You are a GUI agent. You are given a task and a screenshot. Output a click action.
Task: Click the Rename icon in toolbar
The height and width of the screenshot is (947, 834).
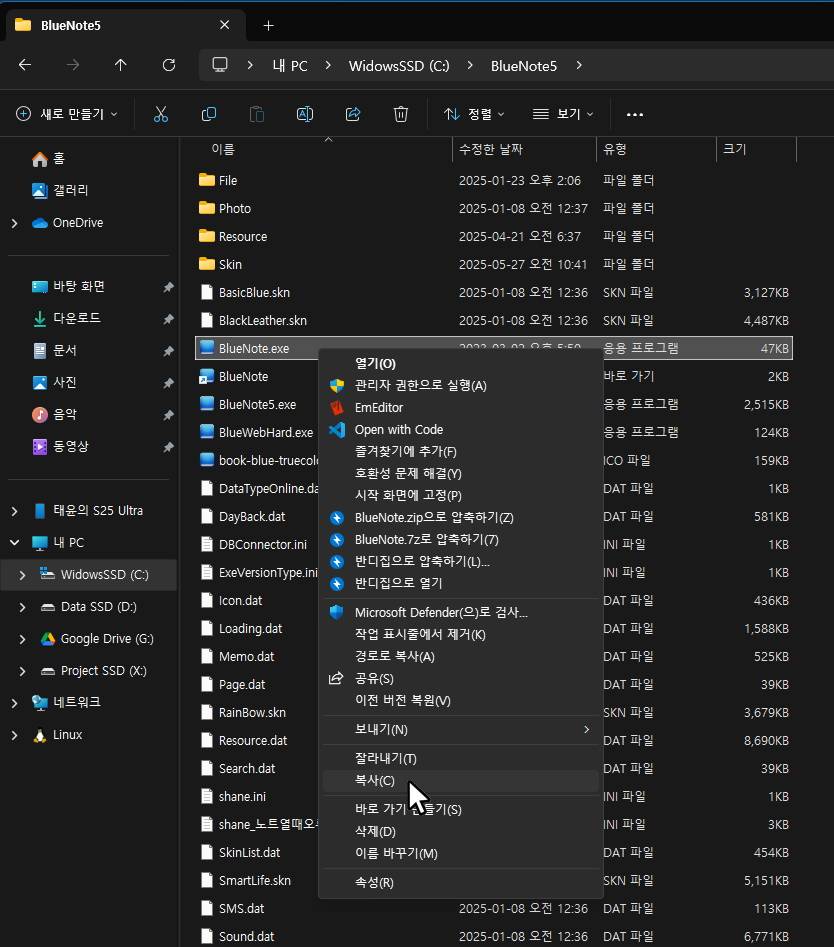coord(305,114)
